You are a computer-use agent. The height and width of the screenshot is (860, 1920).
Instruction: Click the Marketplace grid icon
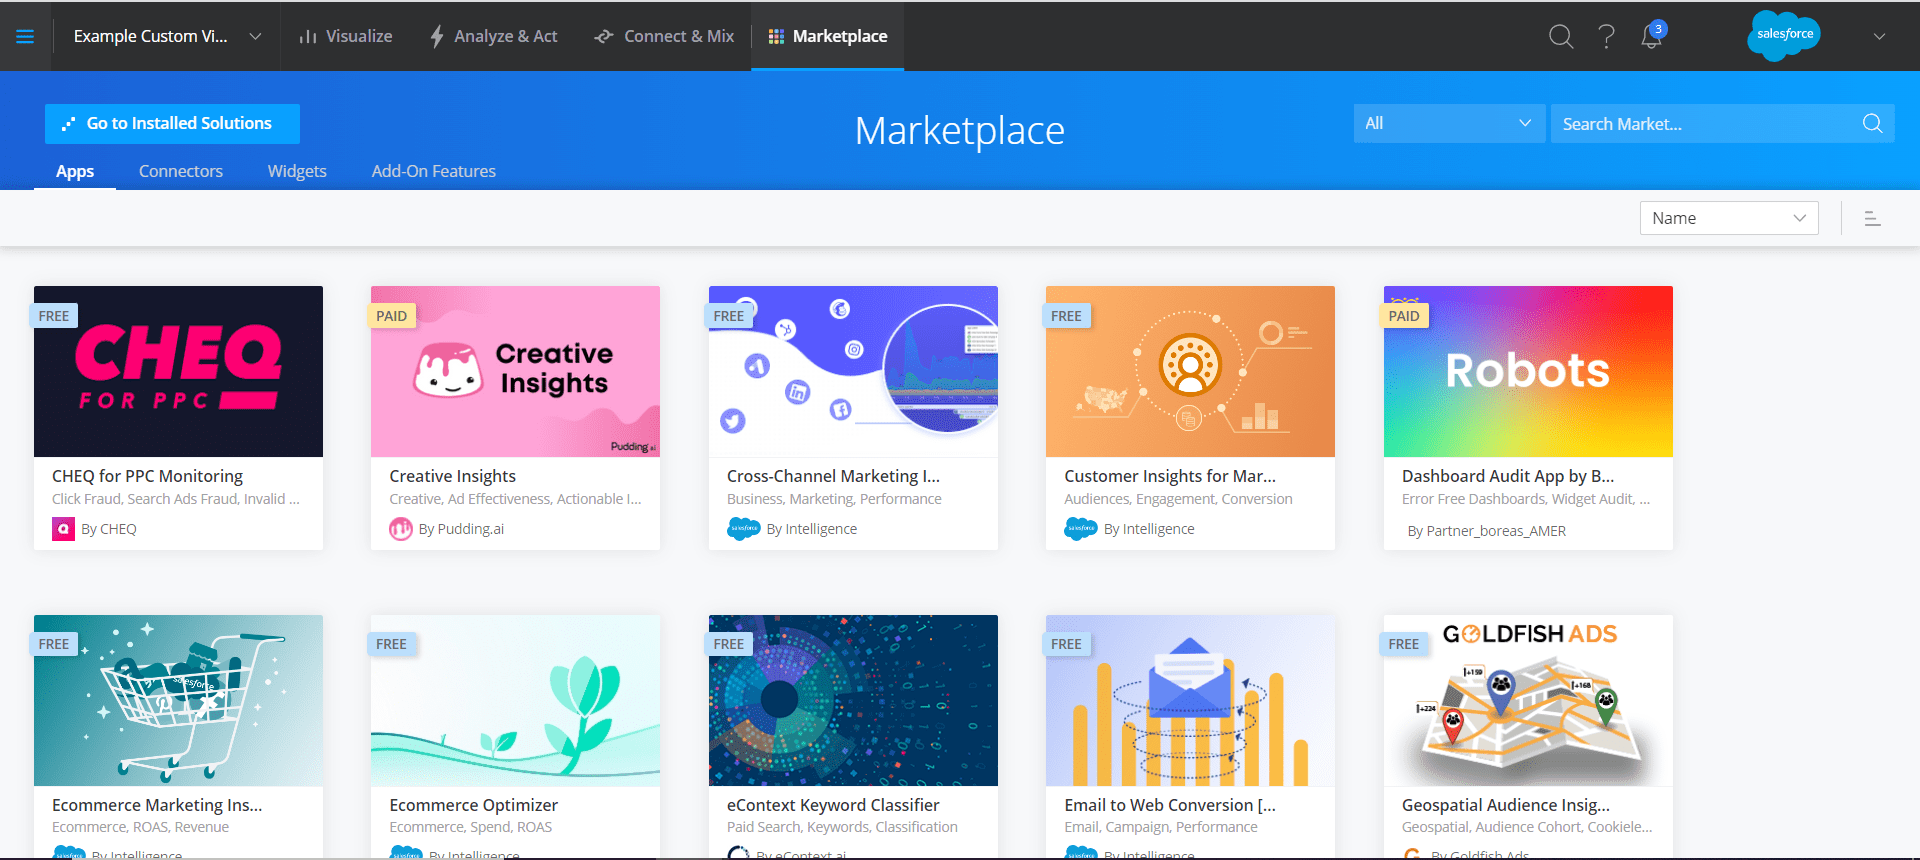click(776, 37)
